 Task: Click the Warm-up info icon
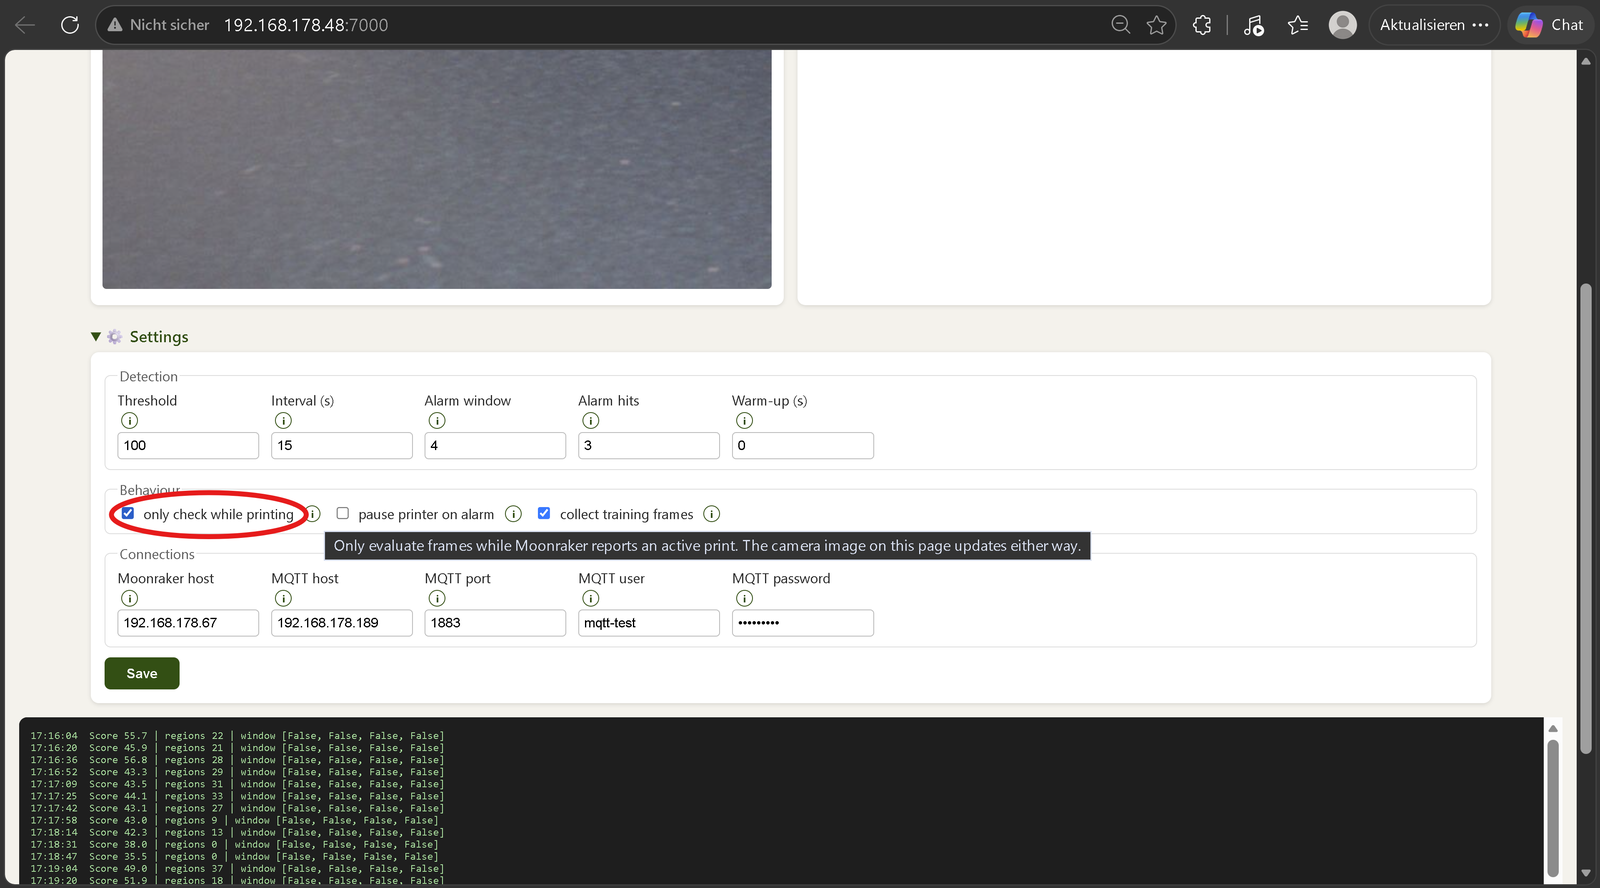point(744,421)
